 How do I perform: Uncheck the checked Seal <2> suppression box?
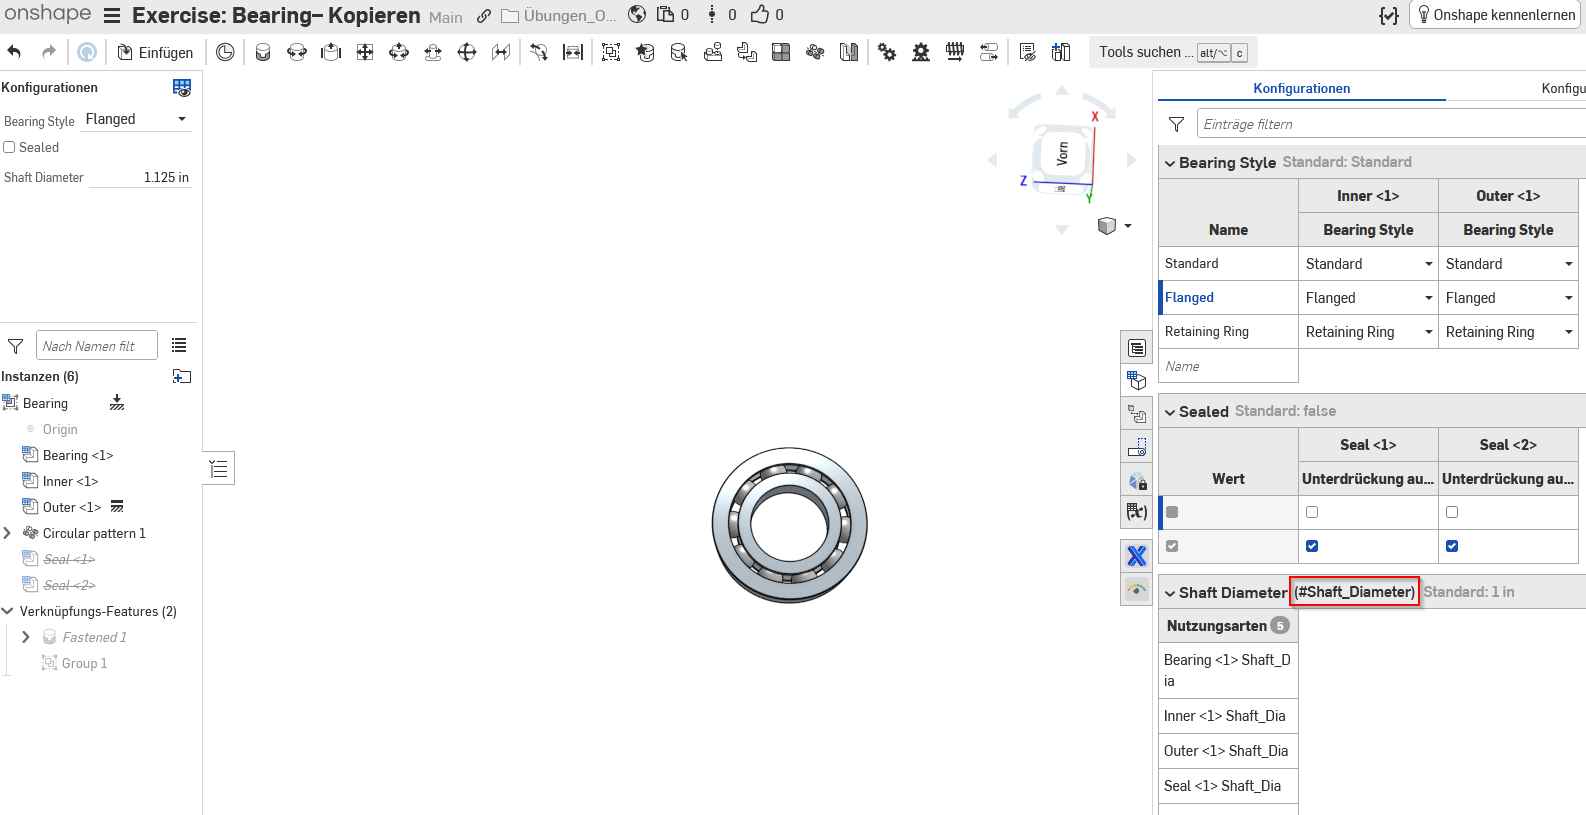[1452, 546]
